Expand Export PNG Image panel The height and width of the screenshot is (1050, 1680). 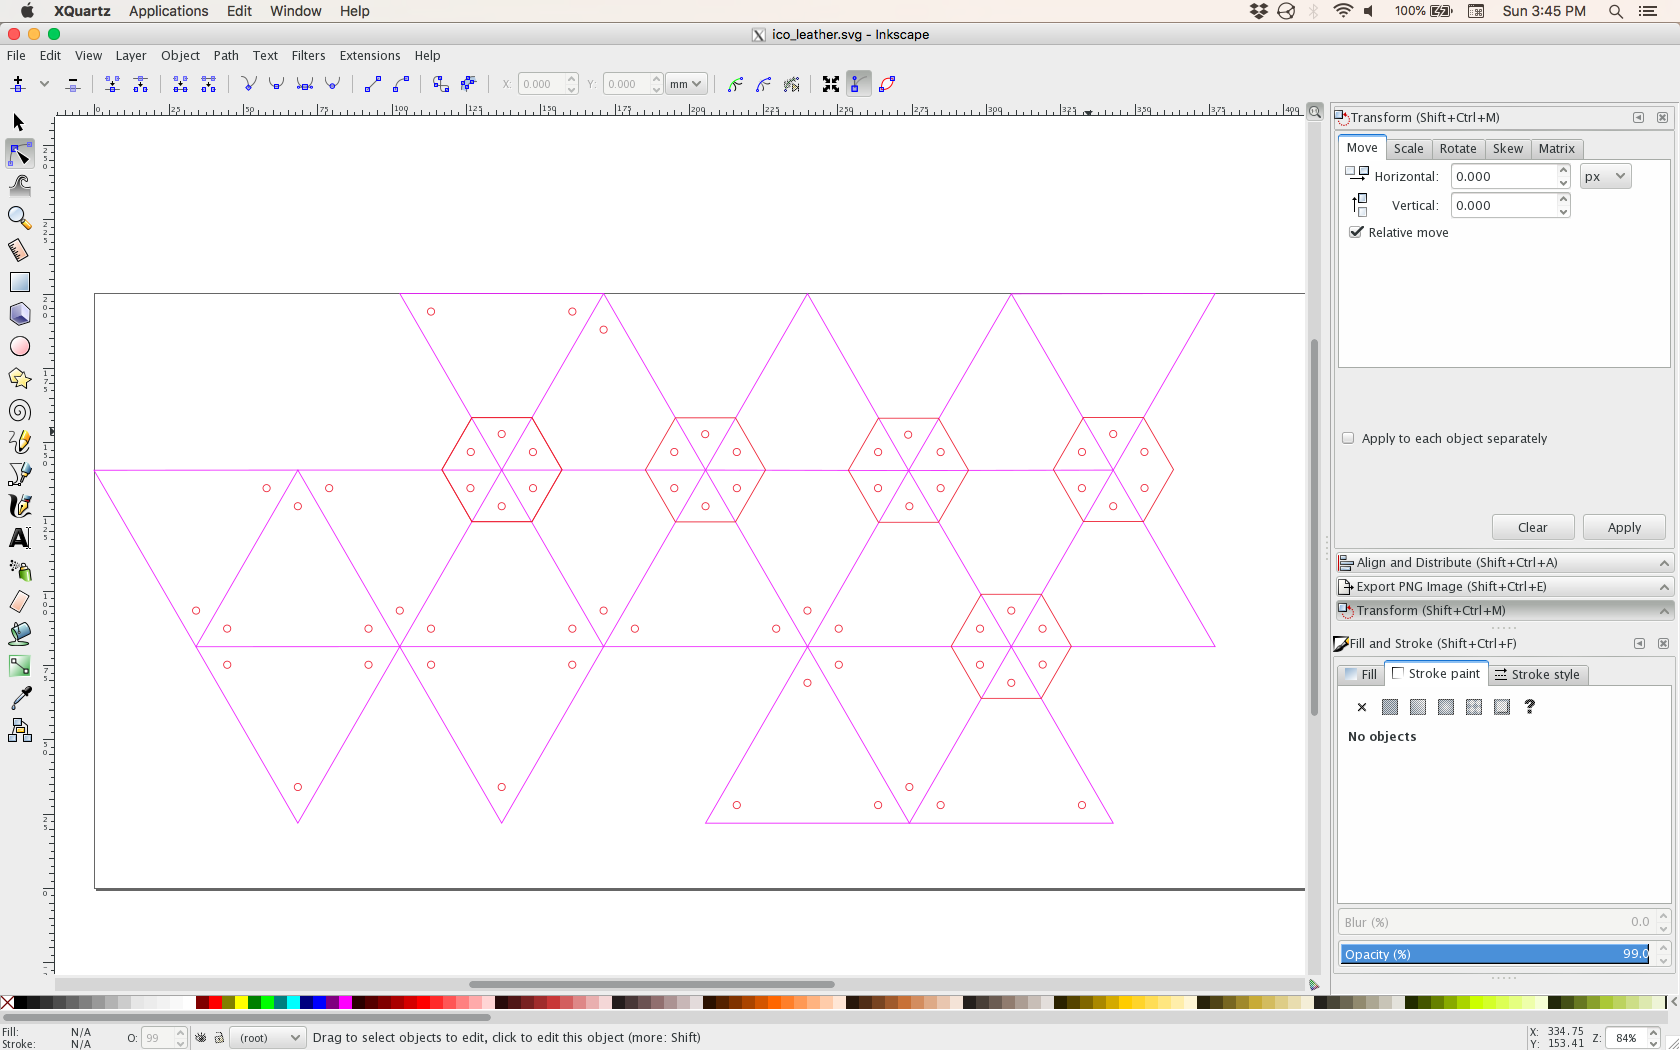point(1504,587)
